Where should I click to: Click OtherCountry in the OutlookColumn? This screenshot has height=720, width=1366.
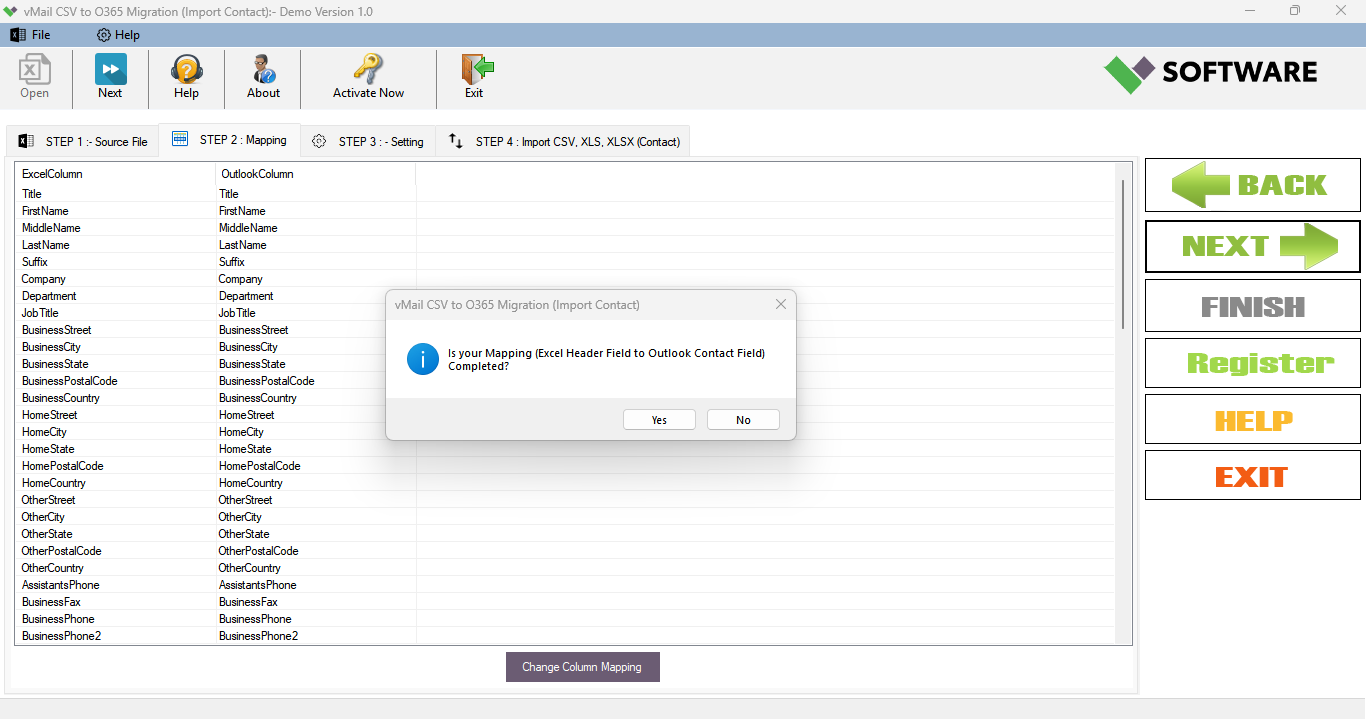tap(250, 568)
